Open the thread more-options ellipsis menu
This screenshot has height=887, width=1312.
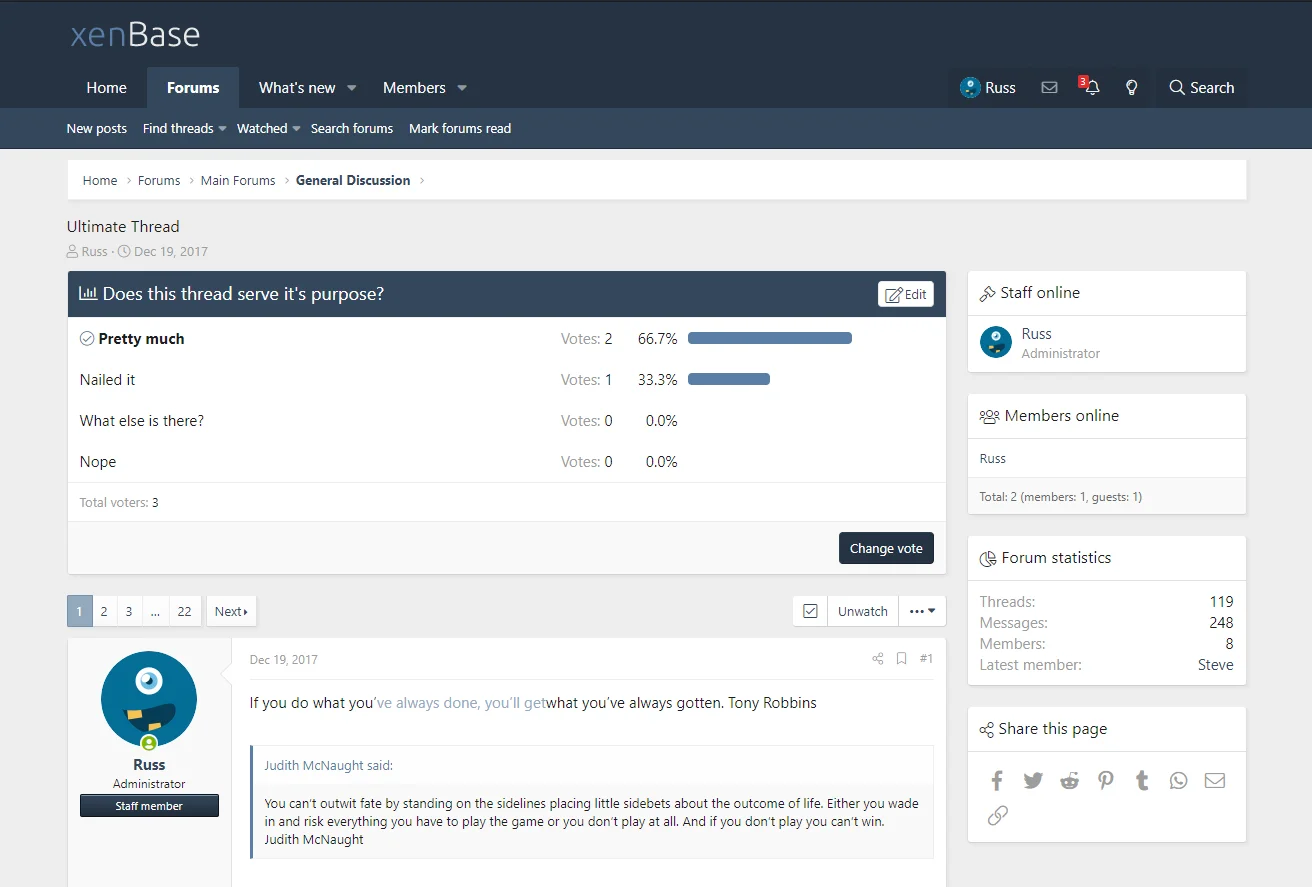click(x=922, y=611)
